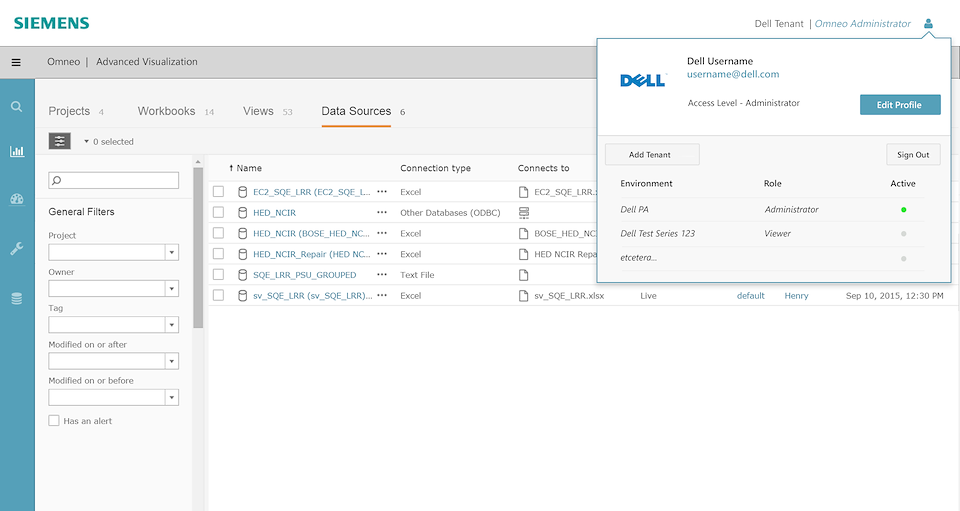This screenshot has height=511, width=960.
Task: Open more options for SQE_LRR_PSU_GROUPED
Action: [382, 275]
